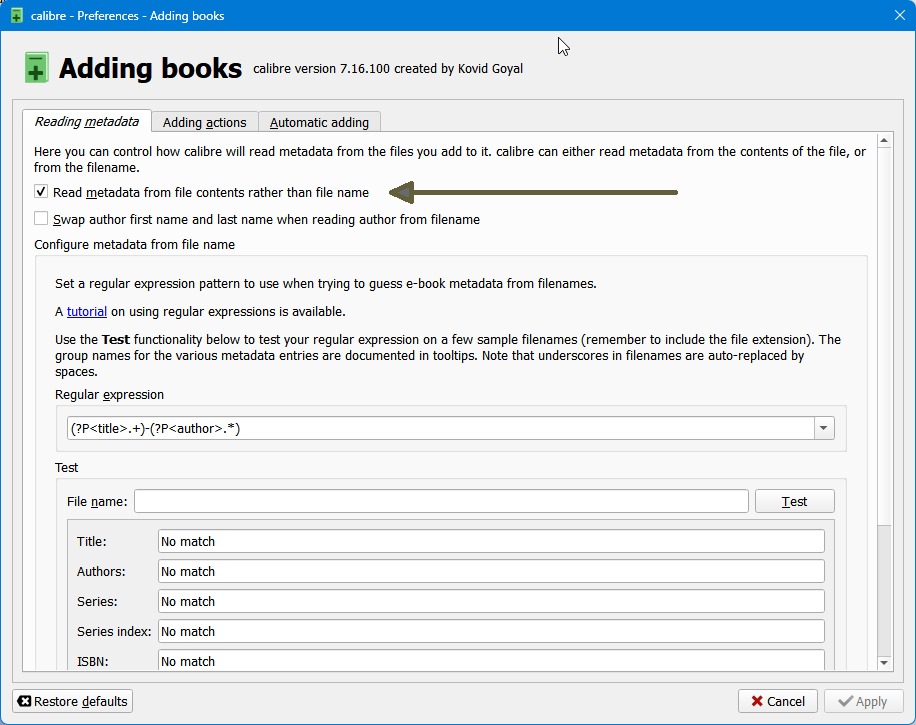Click the scroll down arrow of the scrollbar
Viewport: 916px width, 725px height.
pos(884,662)
